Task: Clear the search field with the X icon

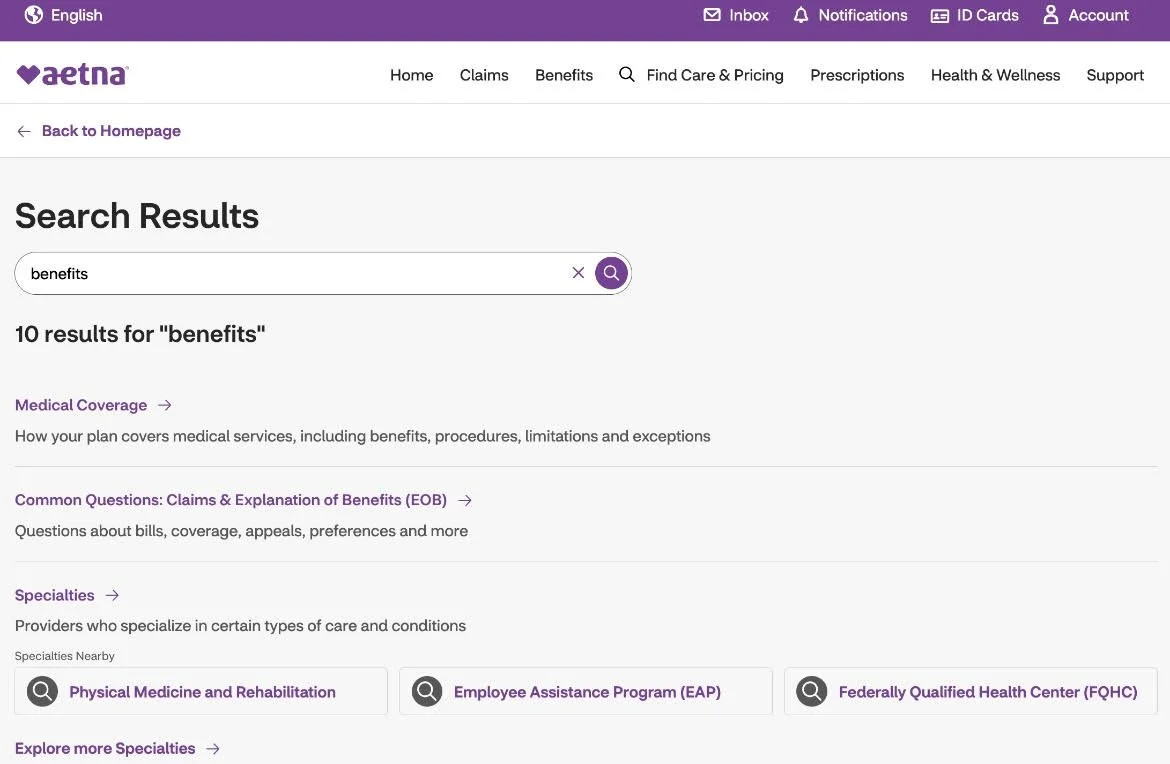Action: tap(578, 273)
